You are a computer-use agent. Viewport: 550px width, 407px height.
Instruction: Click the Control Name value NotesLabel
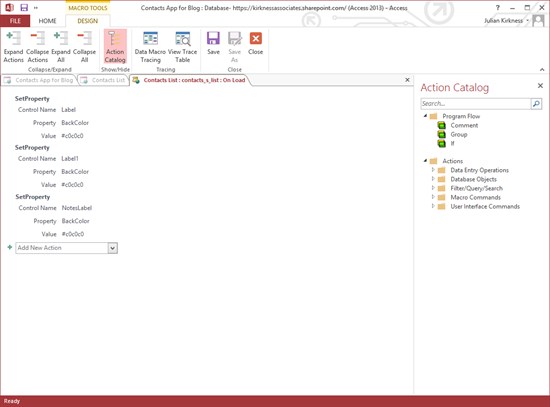(x=77, y=208)
